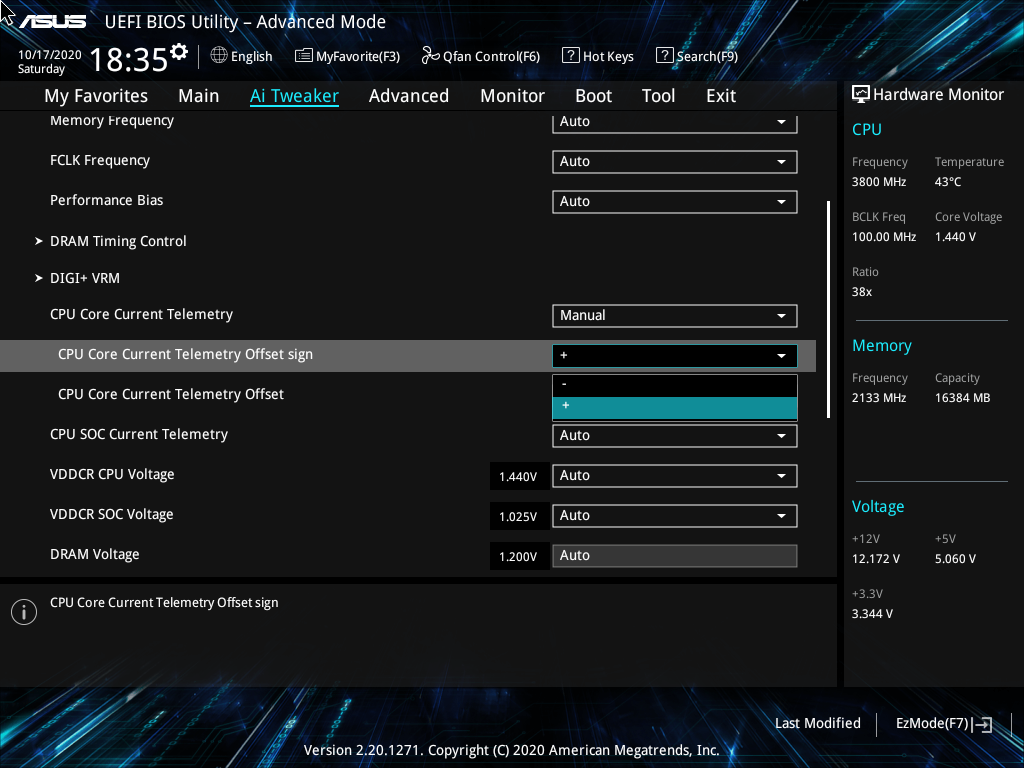Click the Version 2.20.1271 copyright text
The width and height of the screenshot is (1024, 768).
(x=511, y=750)
